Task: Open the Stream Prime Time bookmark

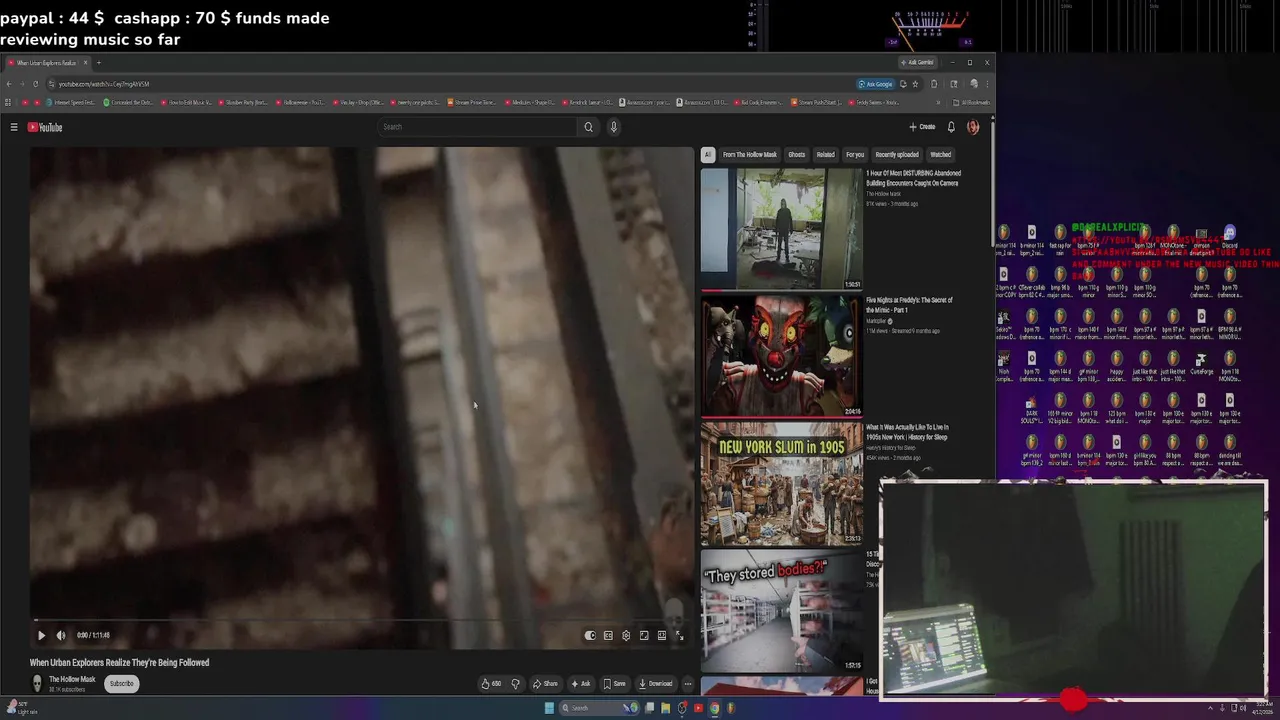Action: [x=472, y=102]
